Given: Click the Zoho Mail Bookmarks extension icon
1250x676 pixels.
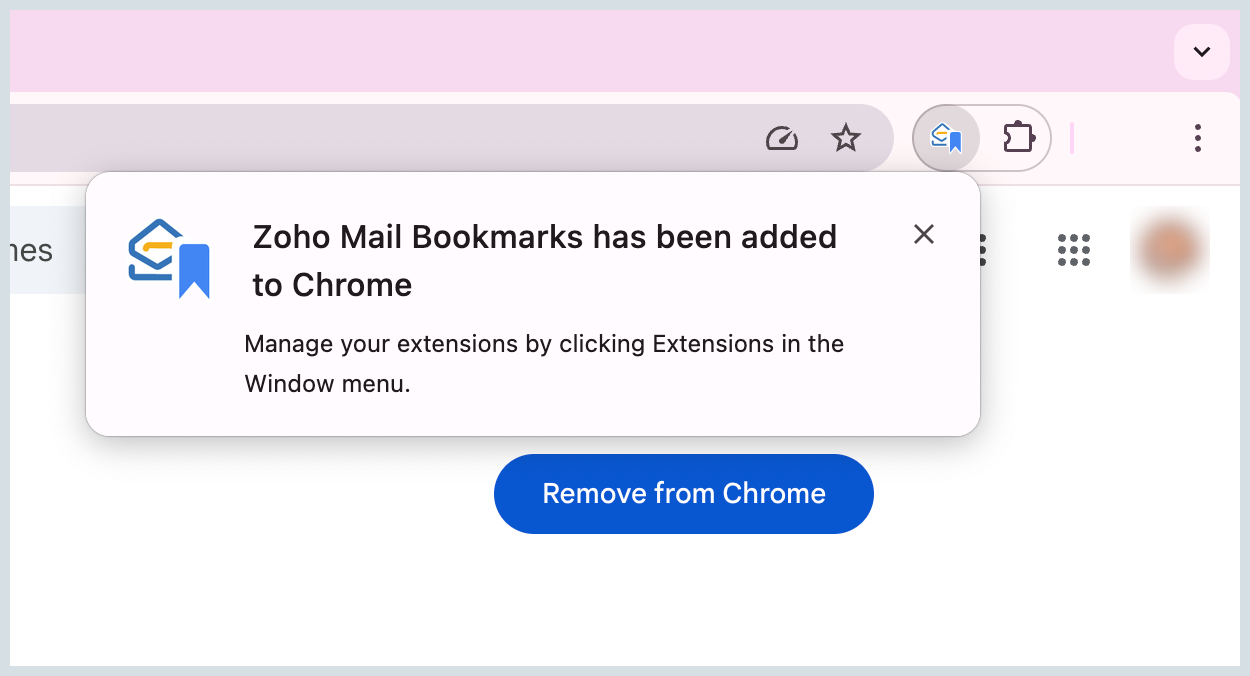Looking at the screenshot, I should [946, 138].
